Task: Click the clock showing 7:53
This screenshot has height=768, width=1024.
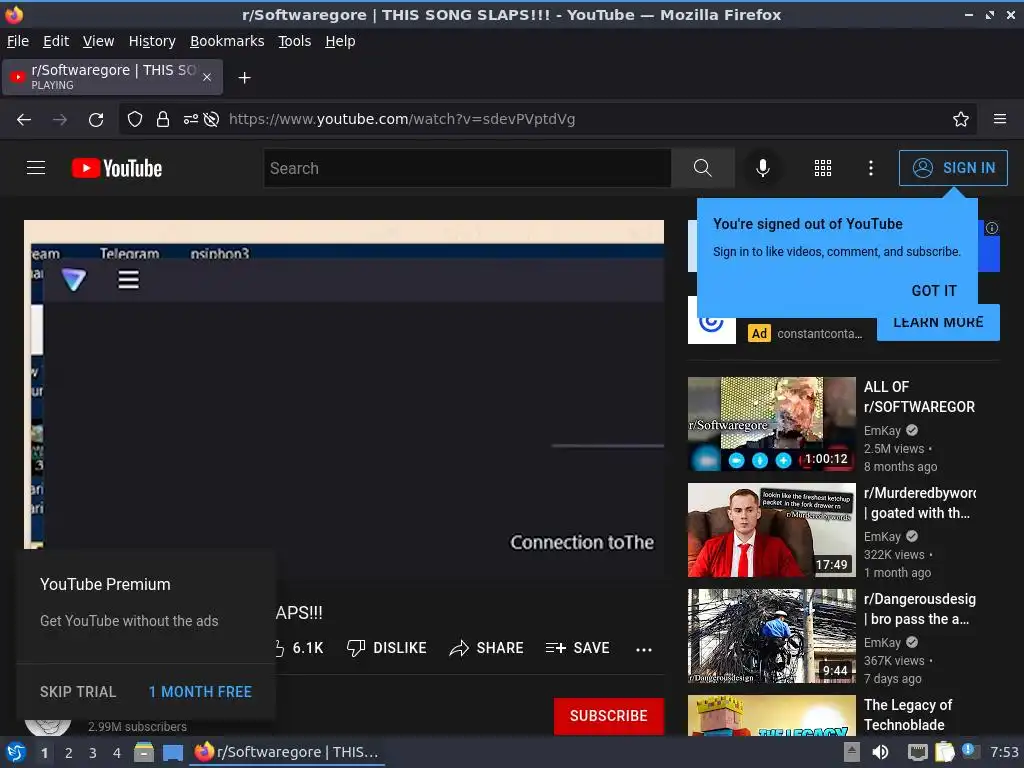Action: point(1004,752)
